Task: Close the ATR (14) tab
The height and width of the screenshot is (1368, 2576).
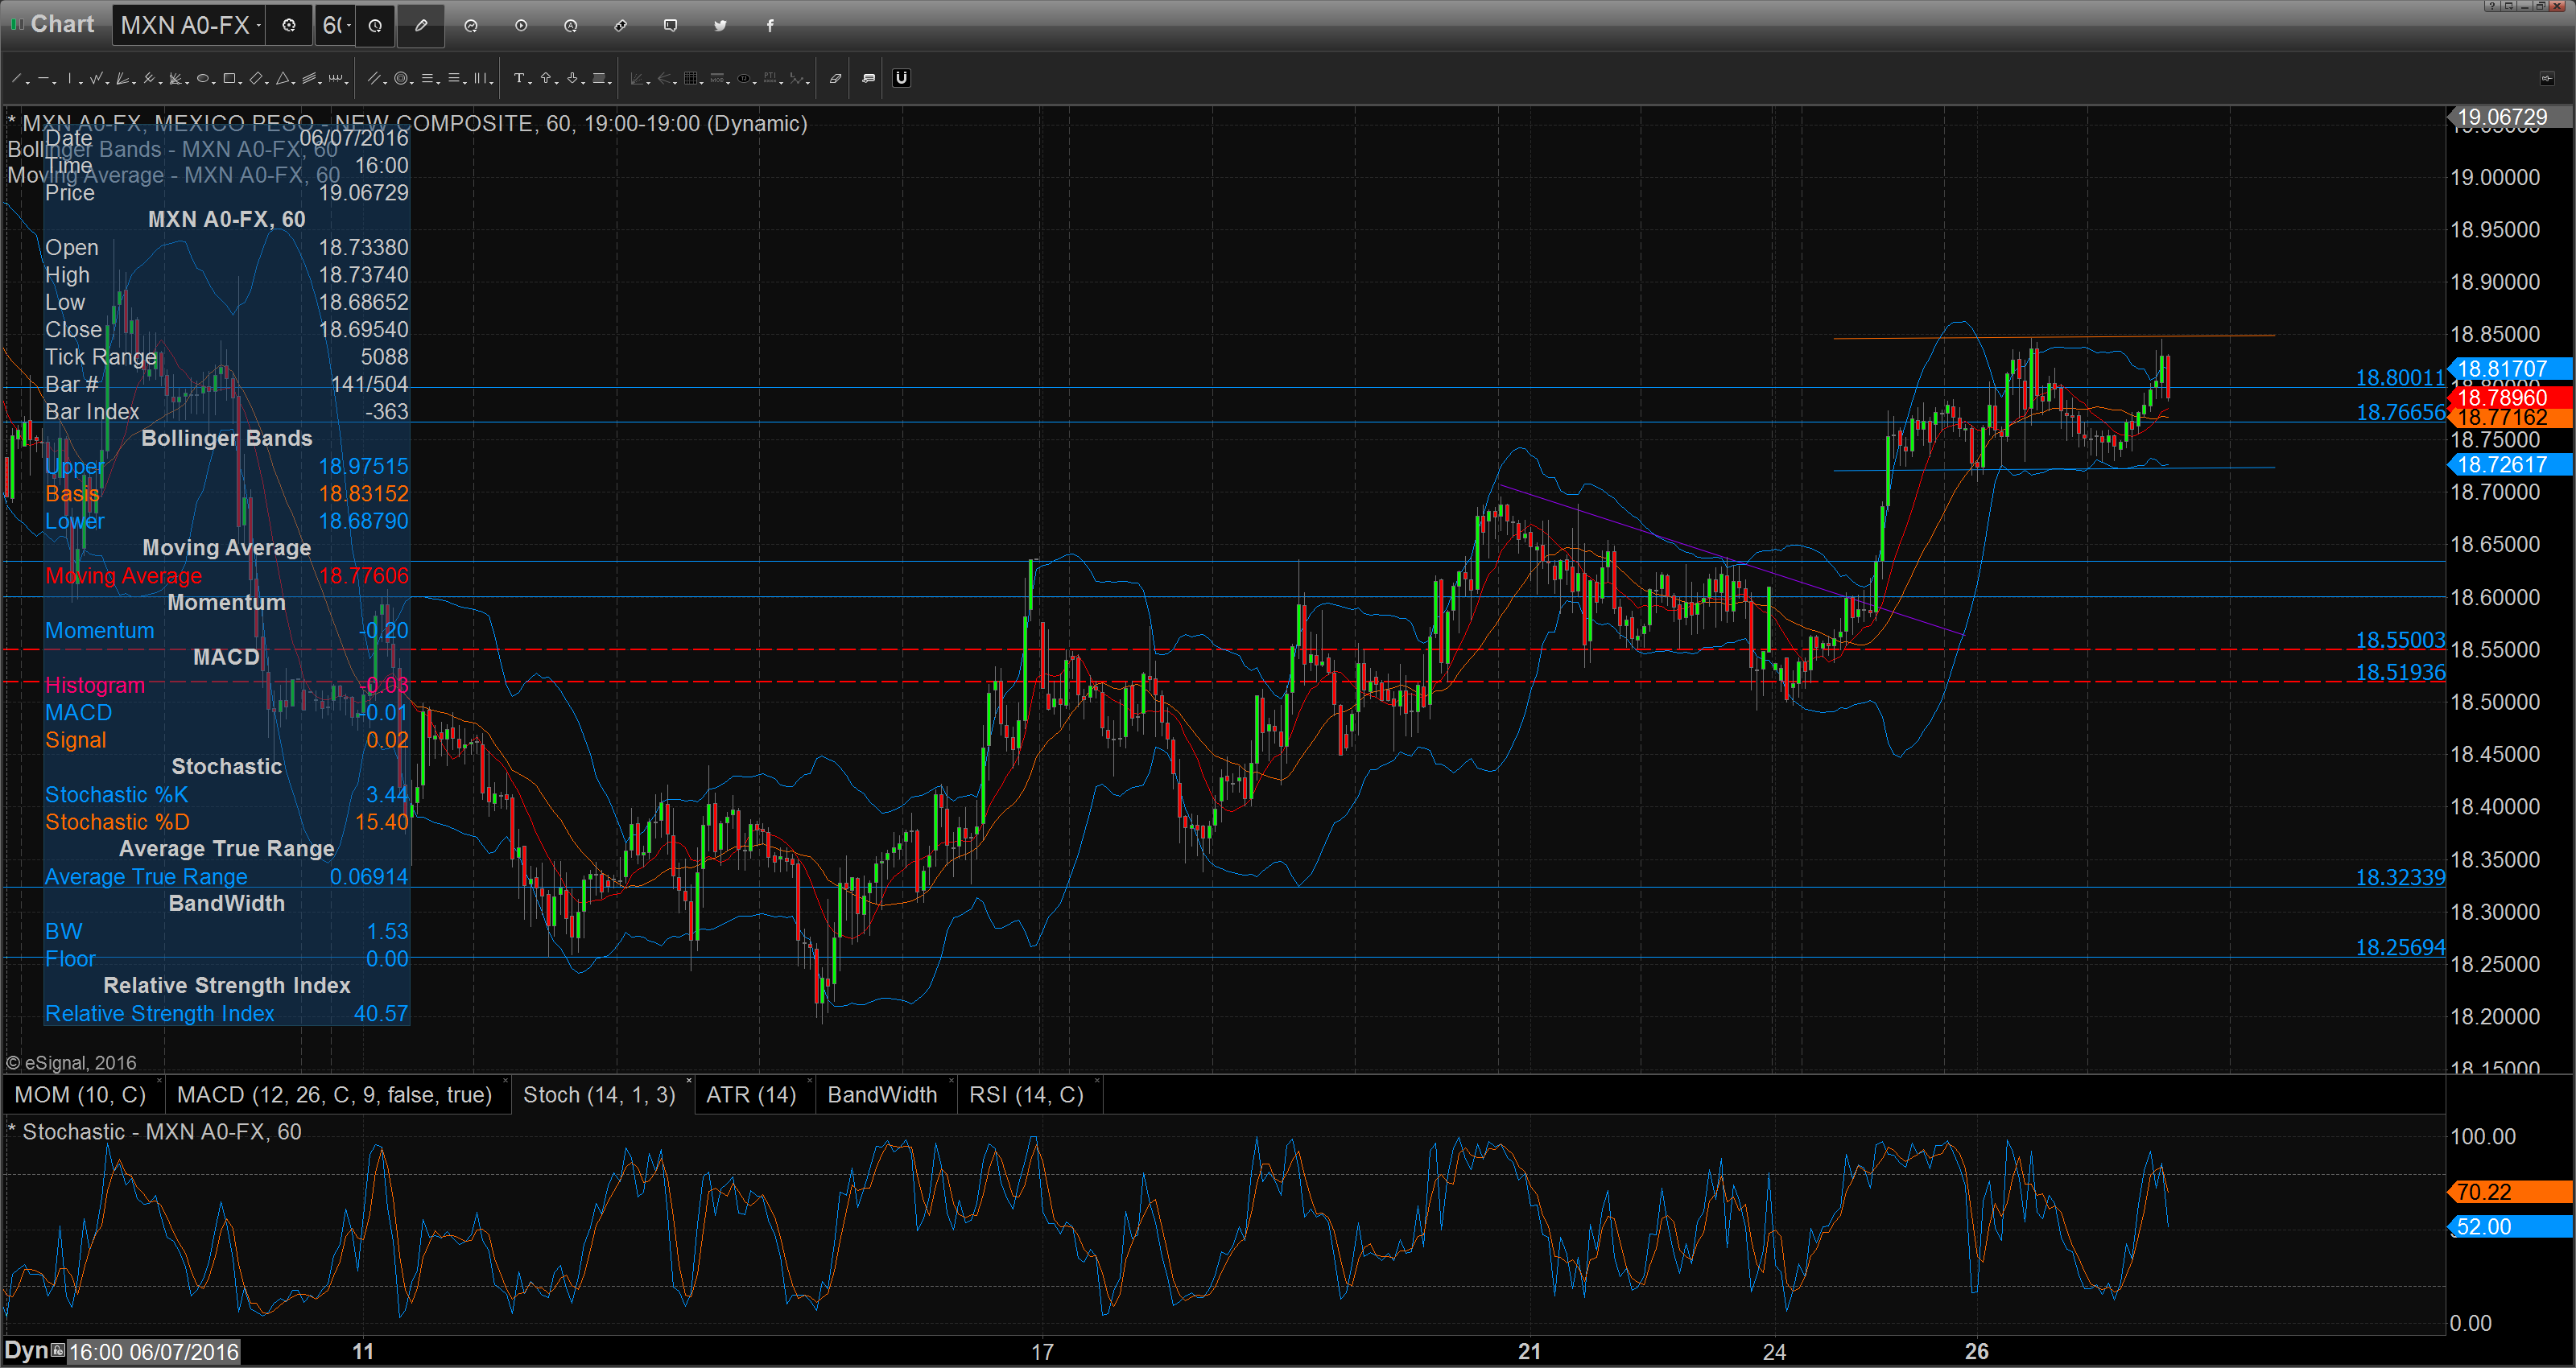Action: [809, 1081]
